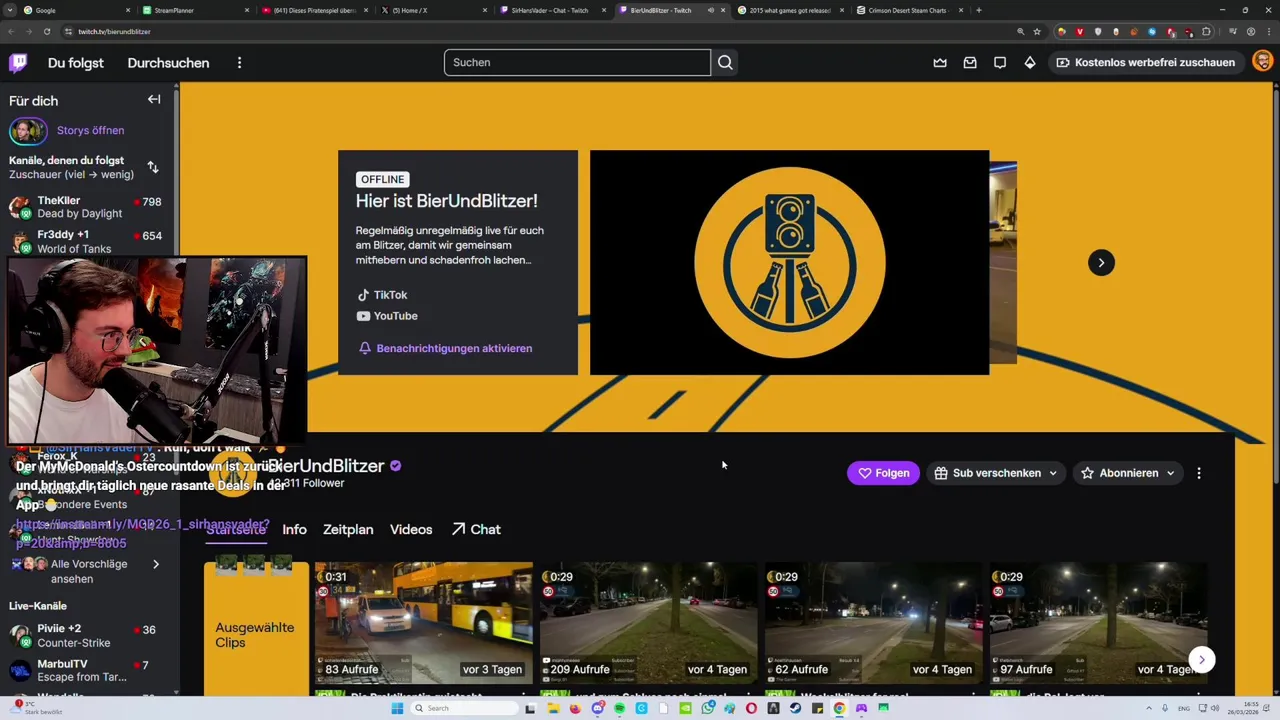Click the Suchen search field
Viewport: 1280px width, 720px height.
577,62
